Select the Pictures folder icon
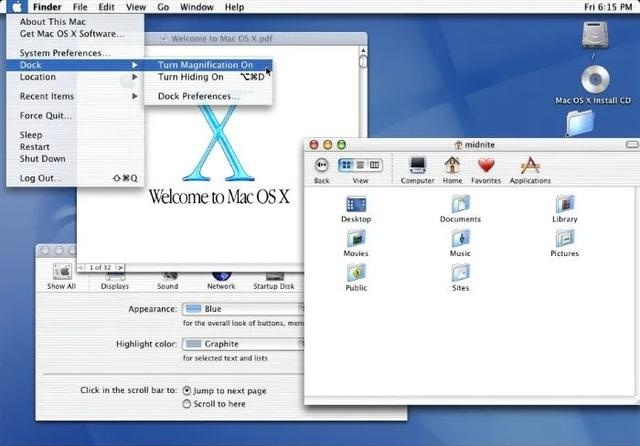 click(x=565, y=238)
